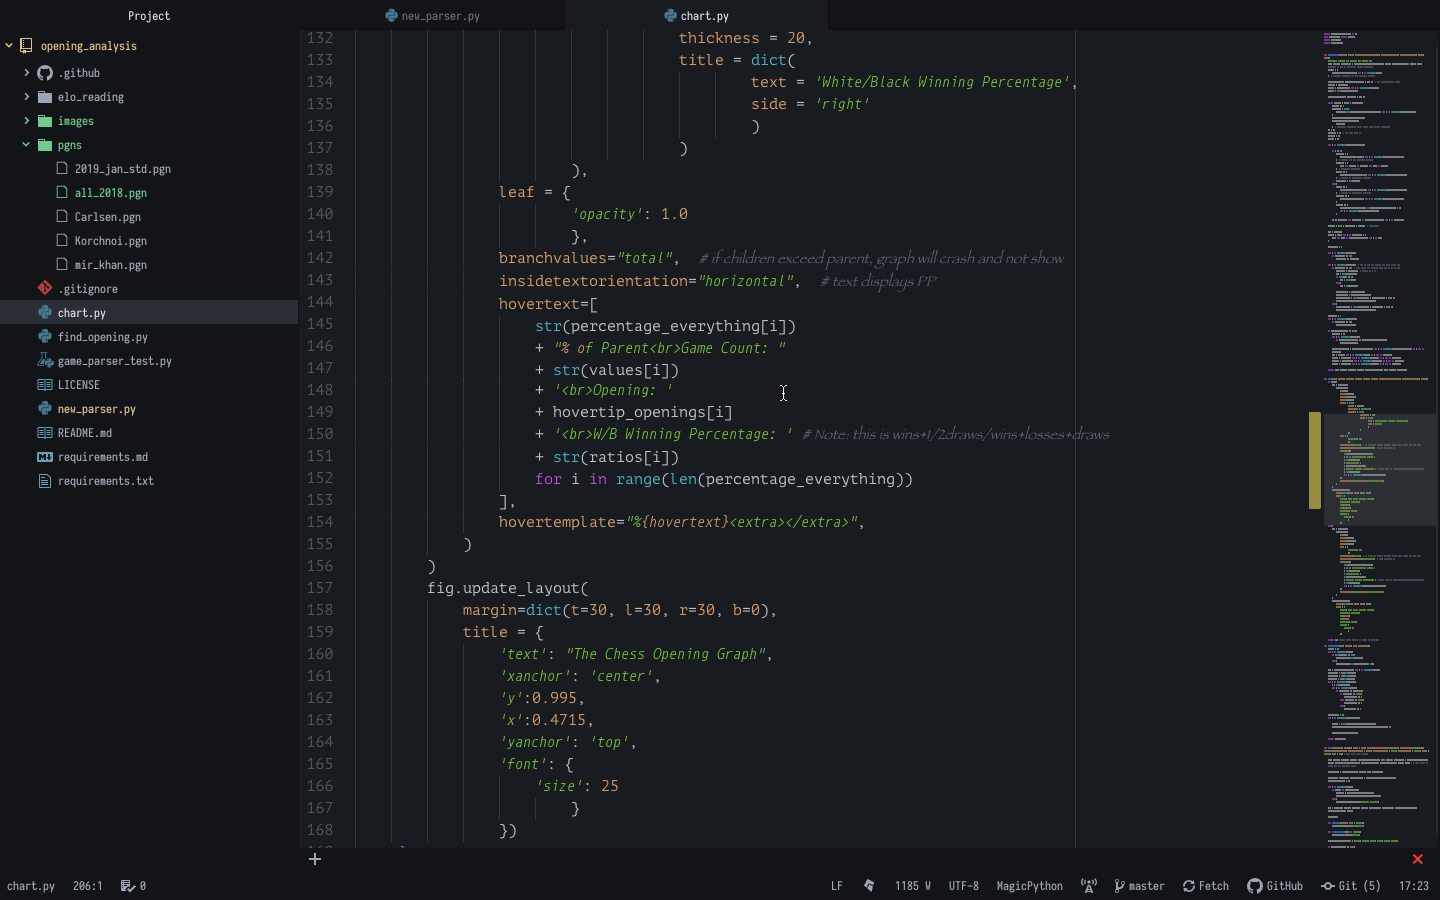The width and height of the screenshot is (1440, 900).
Task: Click the kite icon next to LF
Action: (869, 886)
